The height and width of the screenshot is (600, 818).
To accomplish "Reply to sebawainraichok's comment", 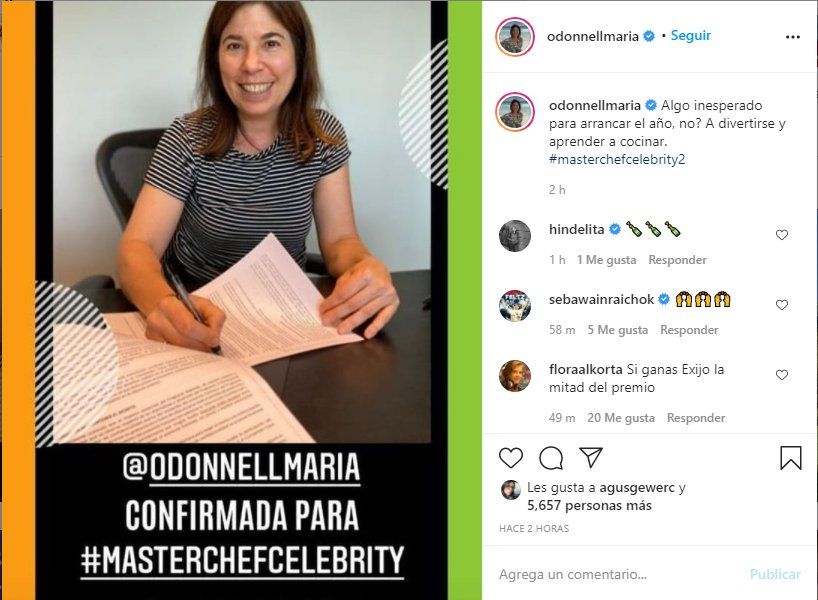I will point(689,330).
